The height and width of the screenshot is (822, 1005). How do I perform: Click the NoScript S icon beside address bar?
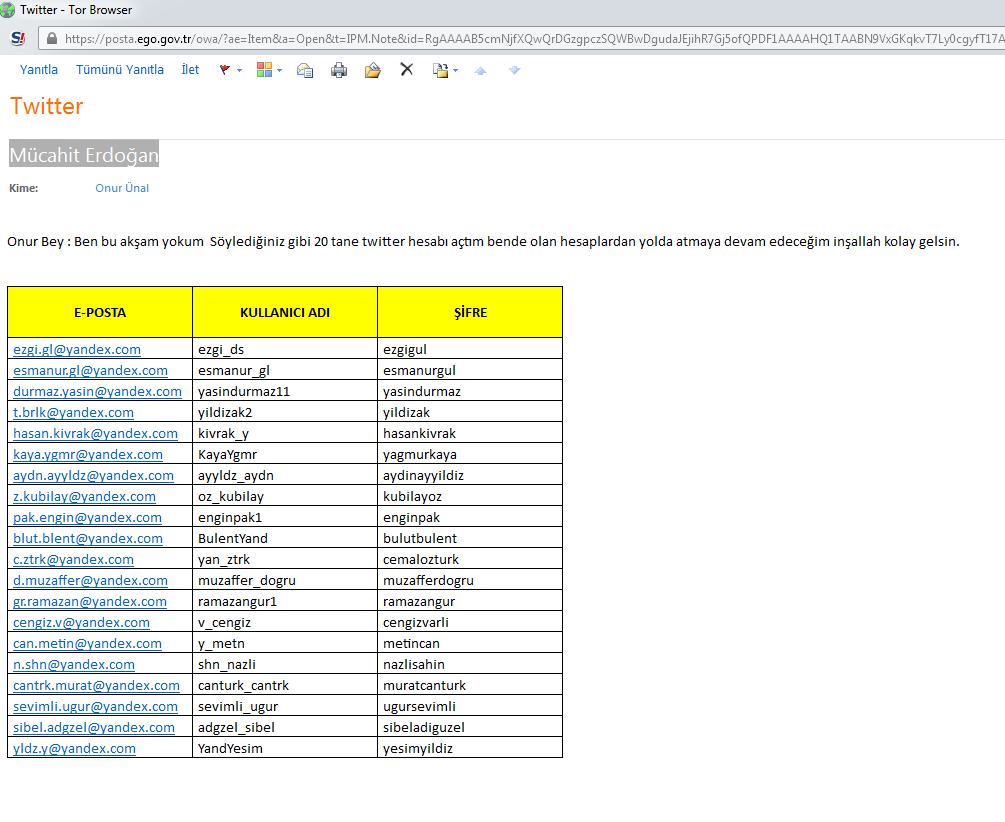tap(18, 39)
